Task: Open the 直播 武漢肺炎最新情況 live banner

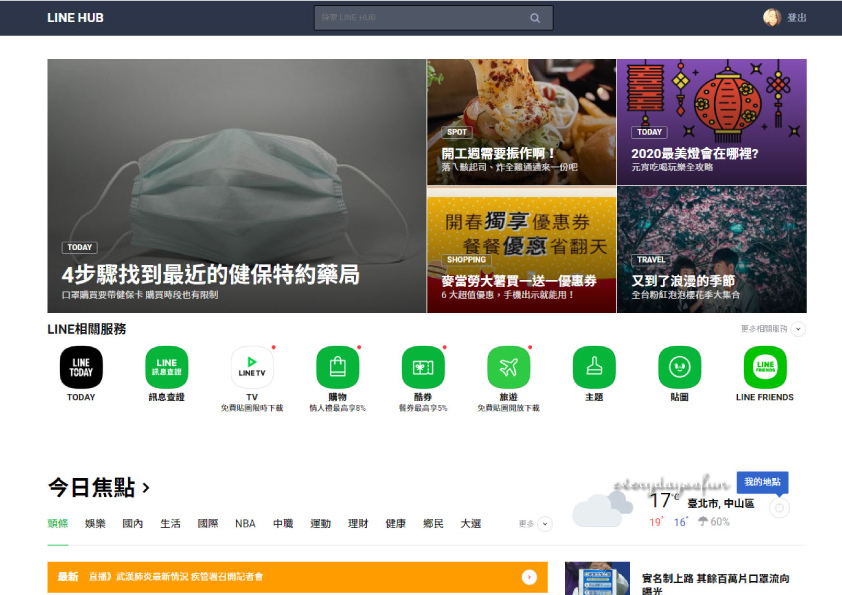Action: point(297,577)
